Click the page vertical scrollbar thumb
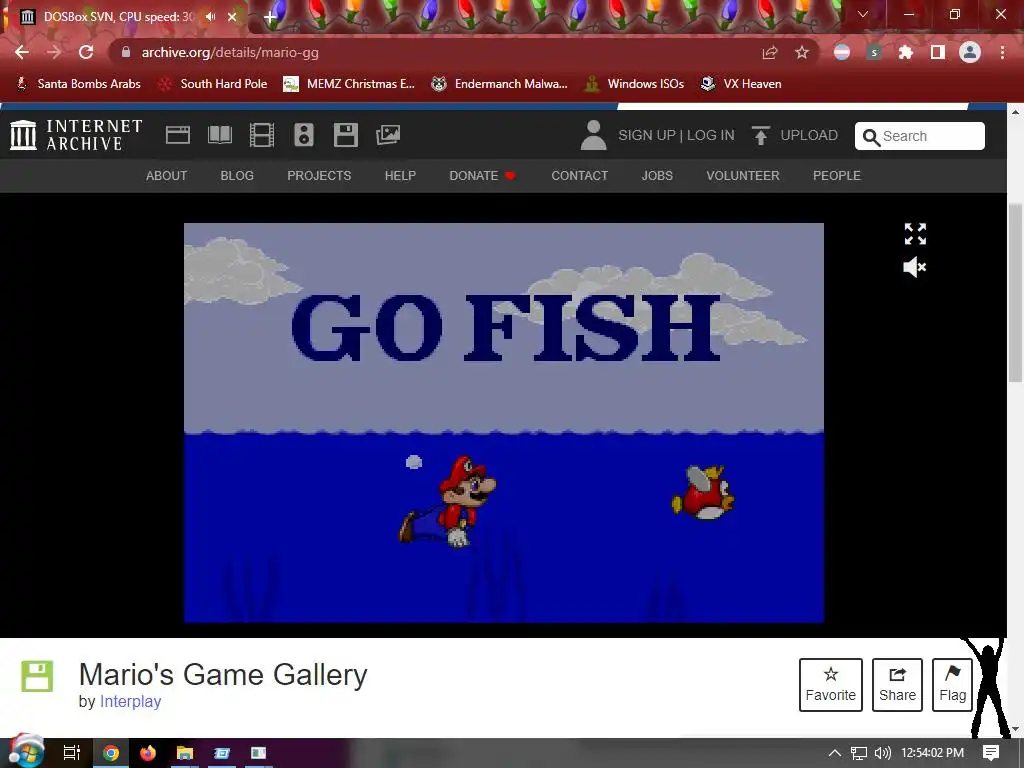Screen dimensions: 1024x768 click(1015, 293)
